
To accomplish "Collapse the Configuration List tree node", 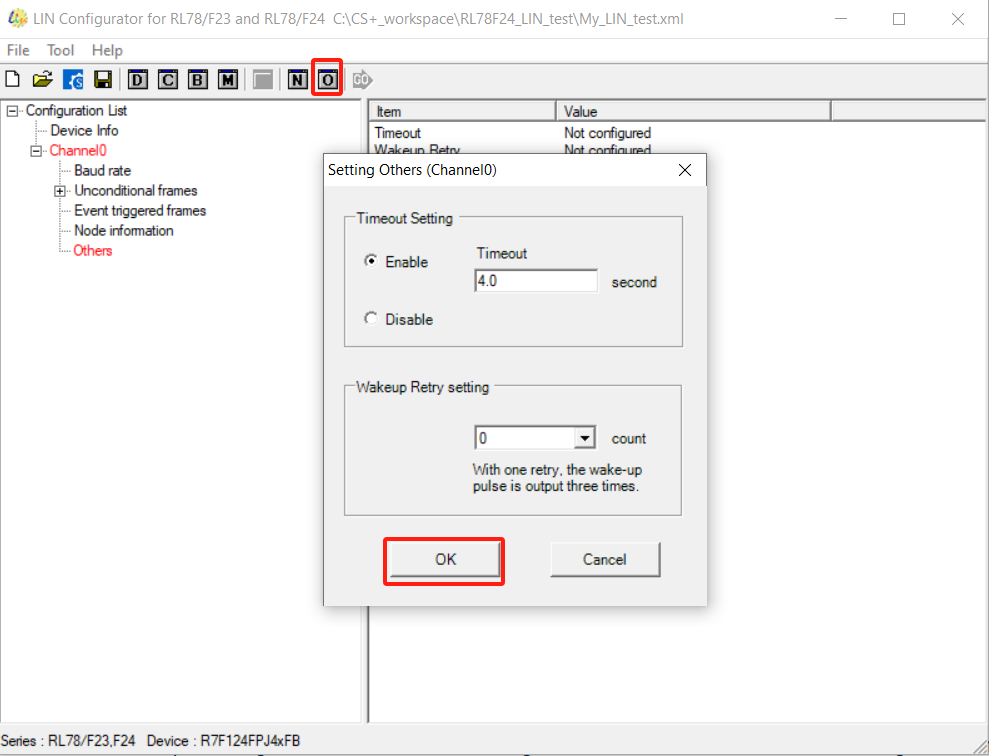I will tap(12, 111).
